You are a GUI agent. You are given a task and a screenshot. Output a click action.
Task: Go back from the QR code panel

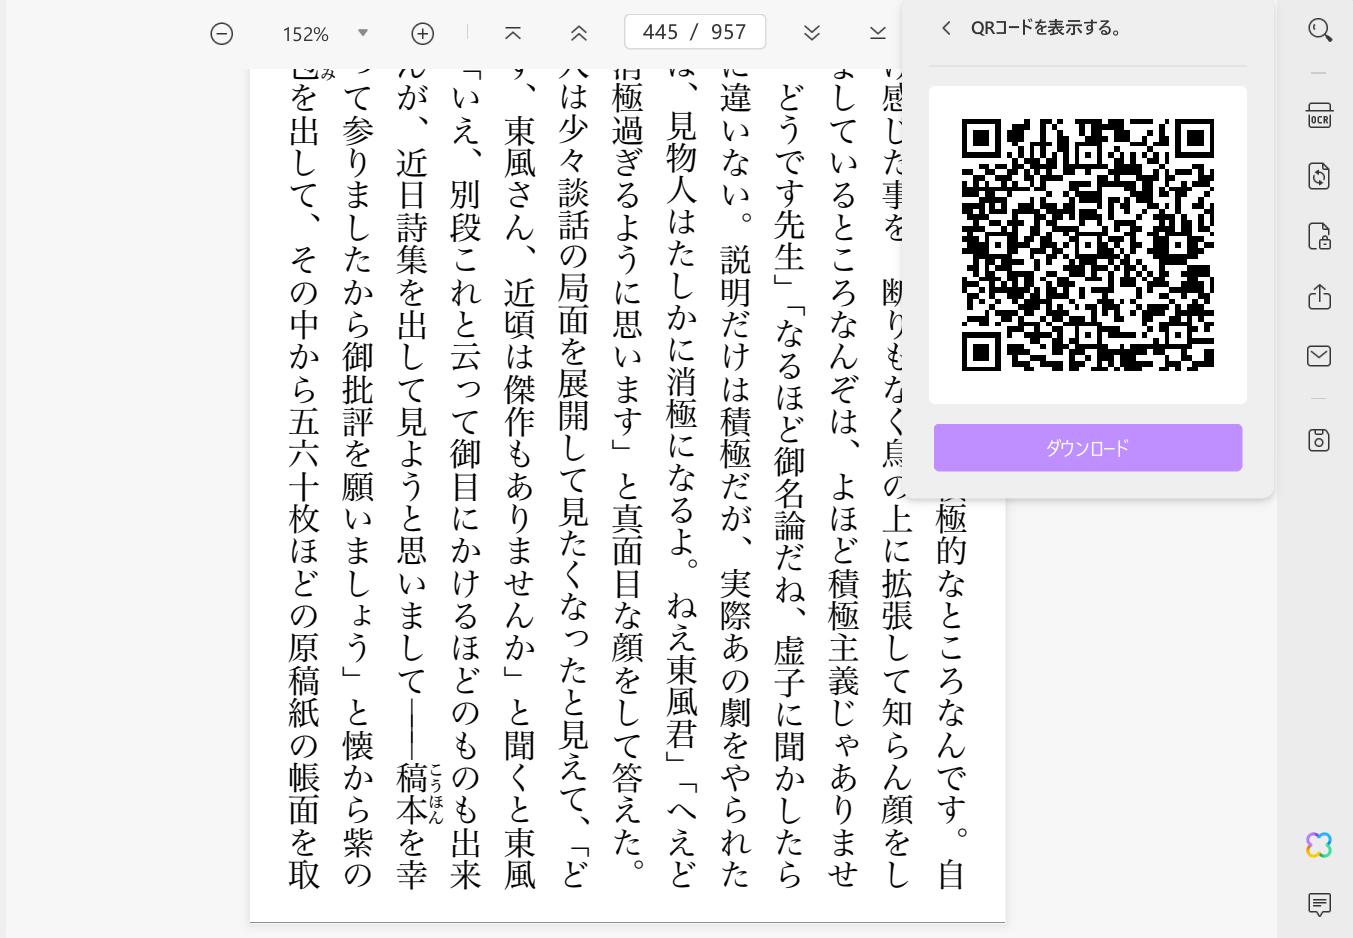(x=946, y=28)
